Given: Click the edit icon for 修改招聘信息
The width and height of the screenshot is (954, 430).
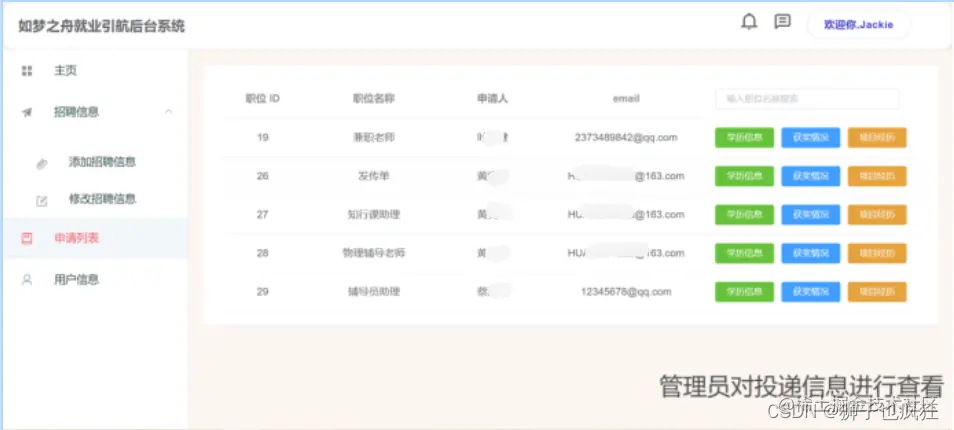Looking at the screenshot, I should coord(41,201).
